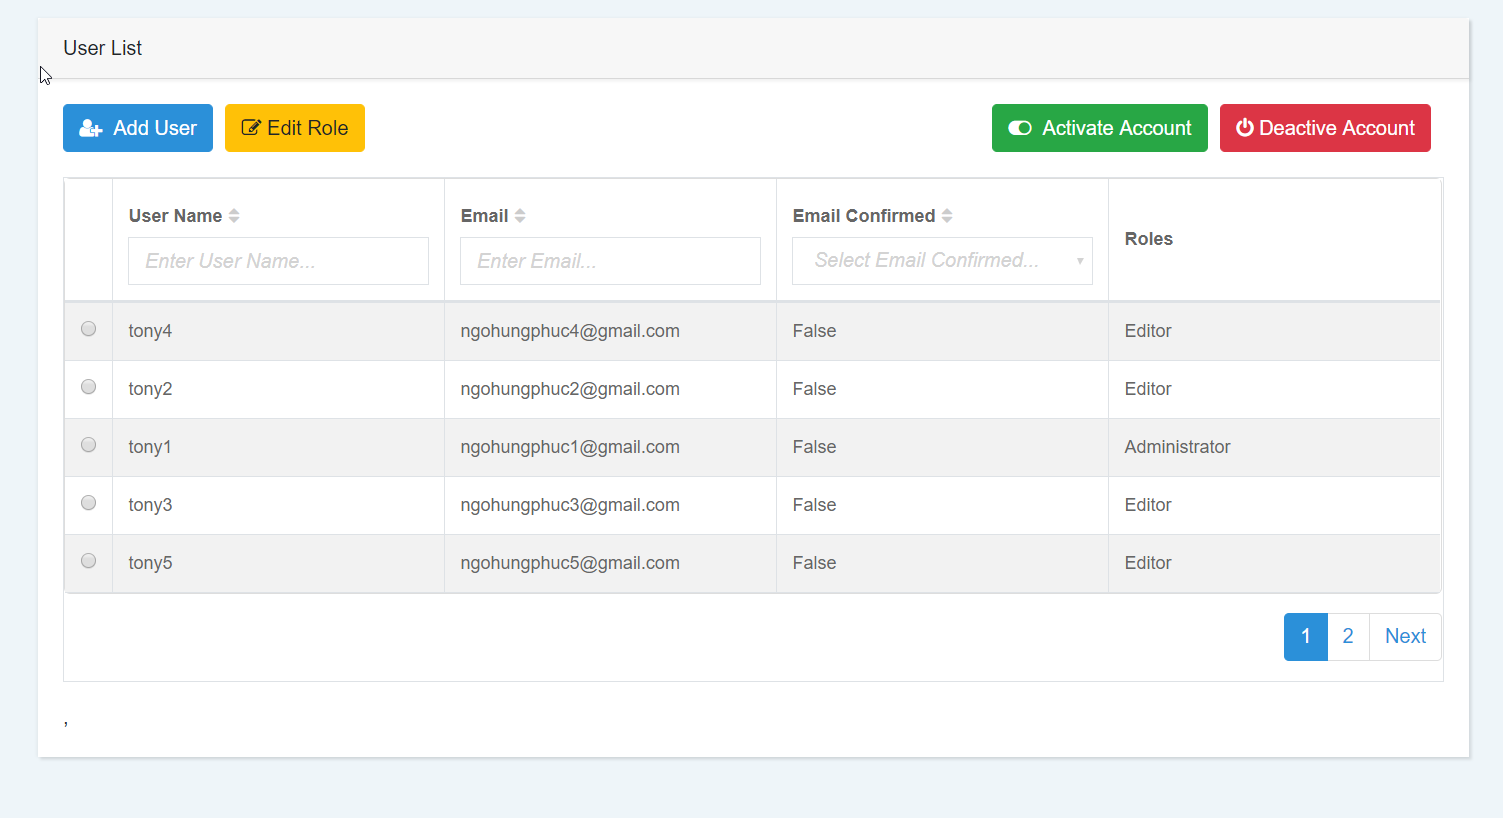
Task: Click the False value in tony1 row
Action: (814, 447)
